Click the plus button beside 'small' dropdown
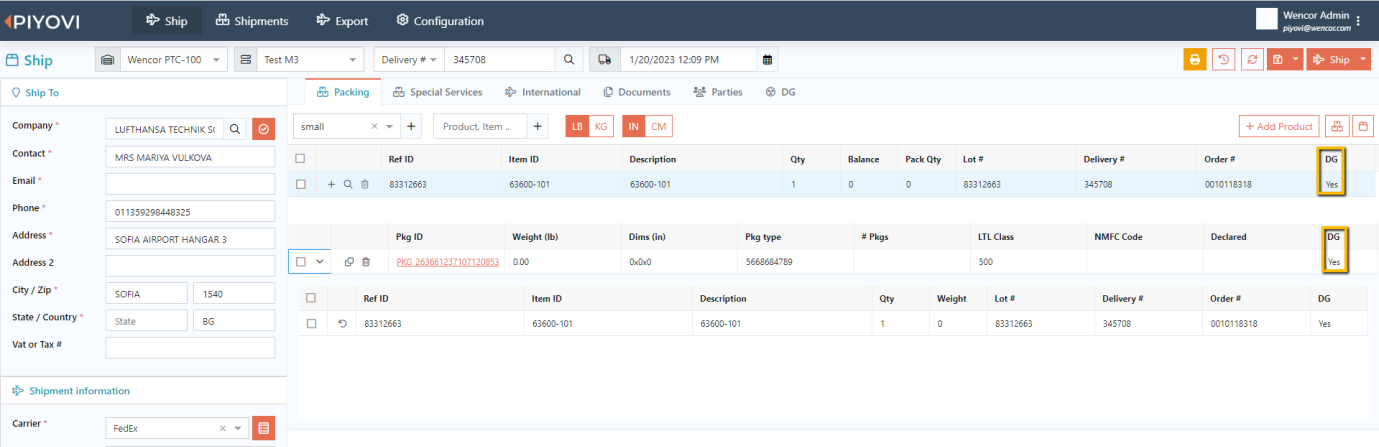Viewport: 1379px width, 447px height. [x=411, y=127]
